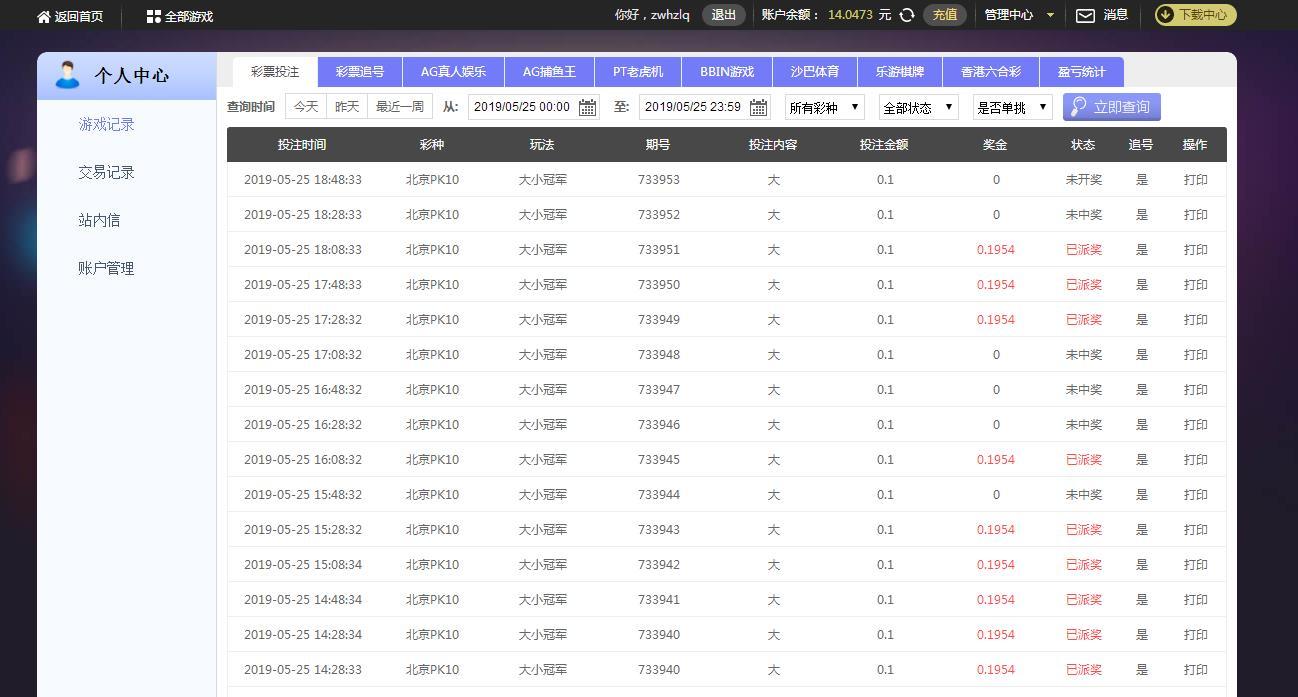Click the 未中奖 status in row 733948
1298x697 pixels.
[1084, 355]
